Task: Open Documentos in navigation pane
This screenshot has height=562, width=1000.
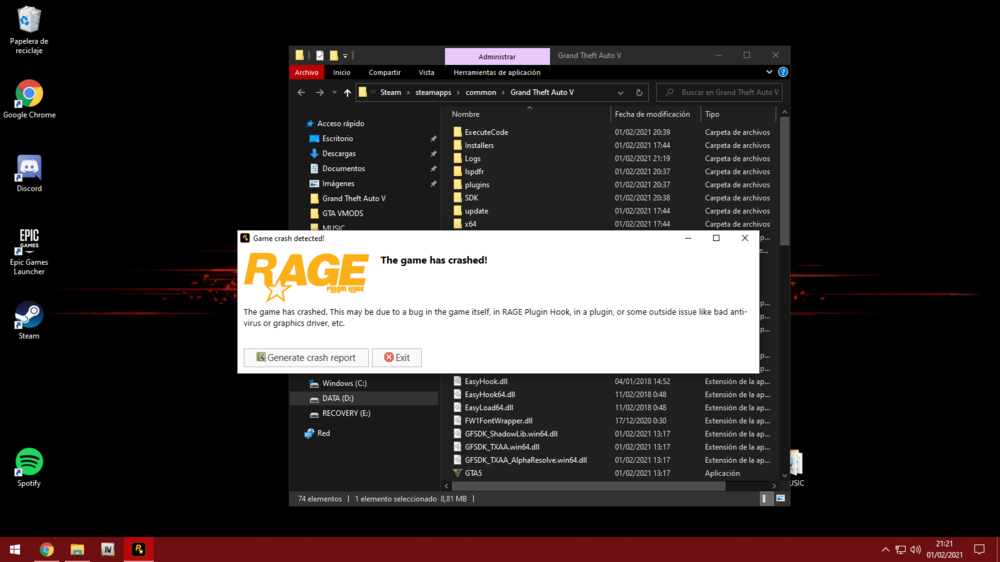Action: click(x=343, y=168)
